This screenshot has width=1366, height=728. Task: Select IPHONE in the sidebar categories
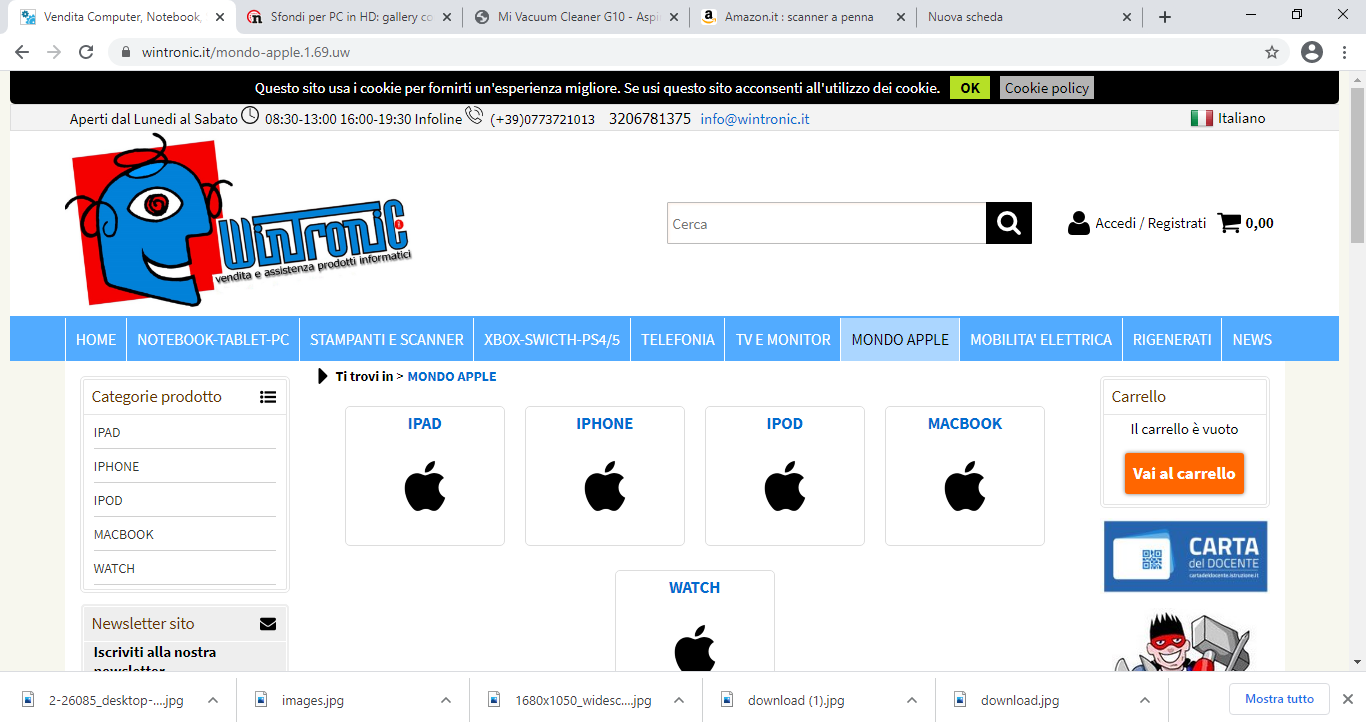point(117,466)
